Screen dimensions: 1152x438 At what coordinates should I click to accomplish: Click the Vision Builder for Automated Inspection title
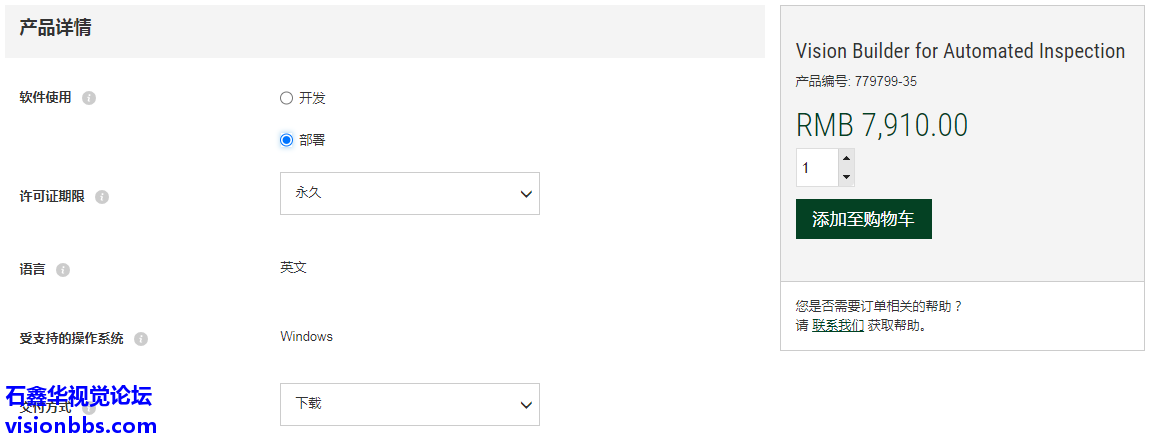click(960, 51)
